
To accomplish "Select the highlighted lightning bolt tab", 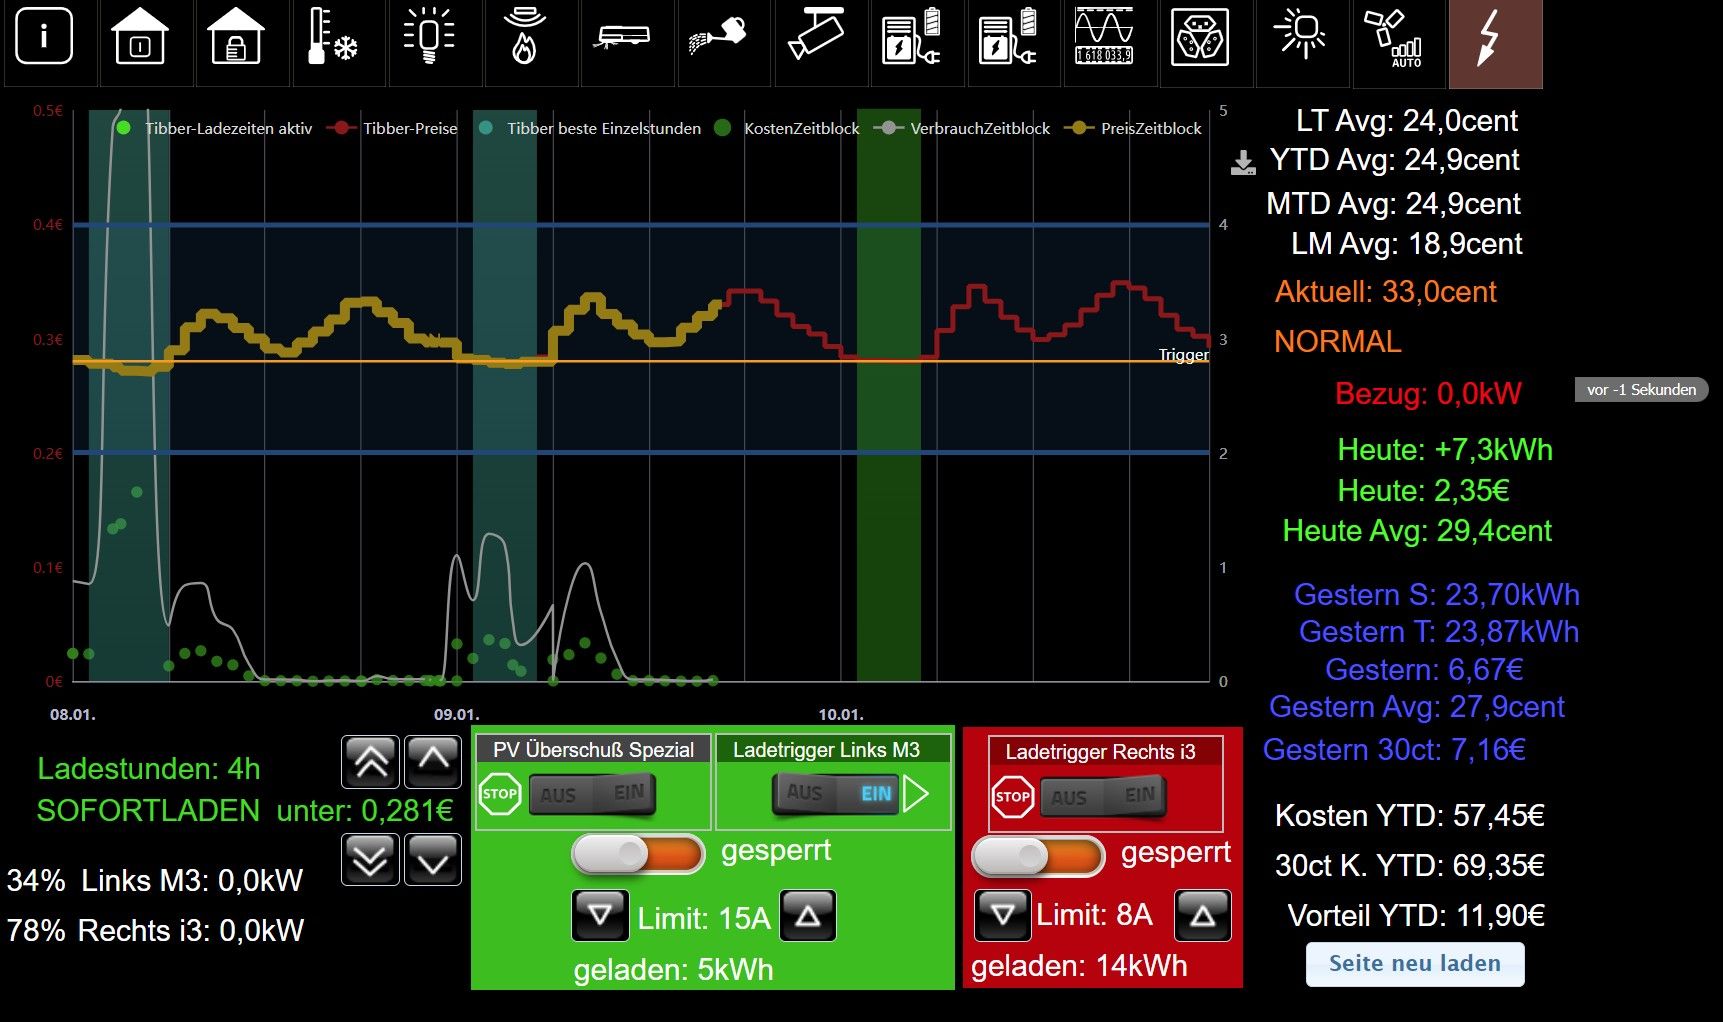I will tap(1495, 43).
